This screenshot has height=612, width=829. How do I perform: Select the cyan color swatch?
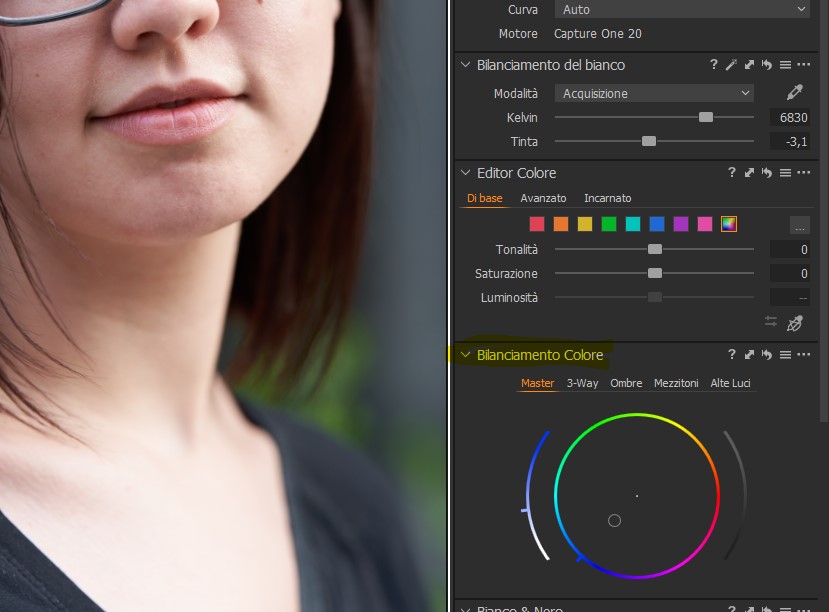click(x=633, y=224)
